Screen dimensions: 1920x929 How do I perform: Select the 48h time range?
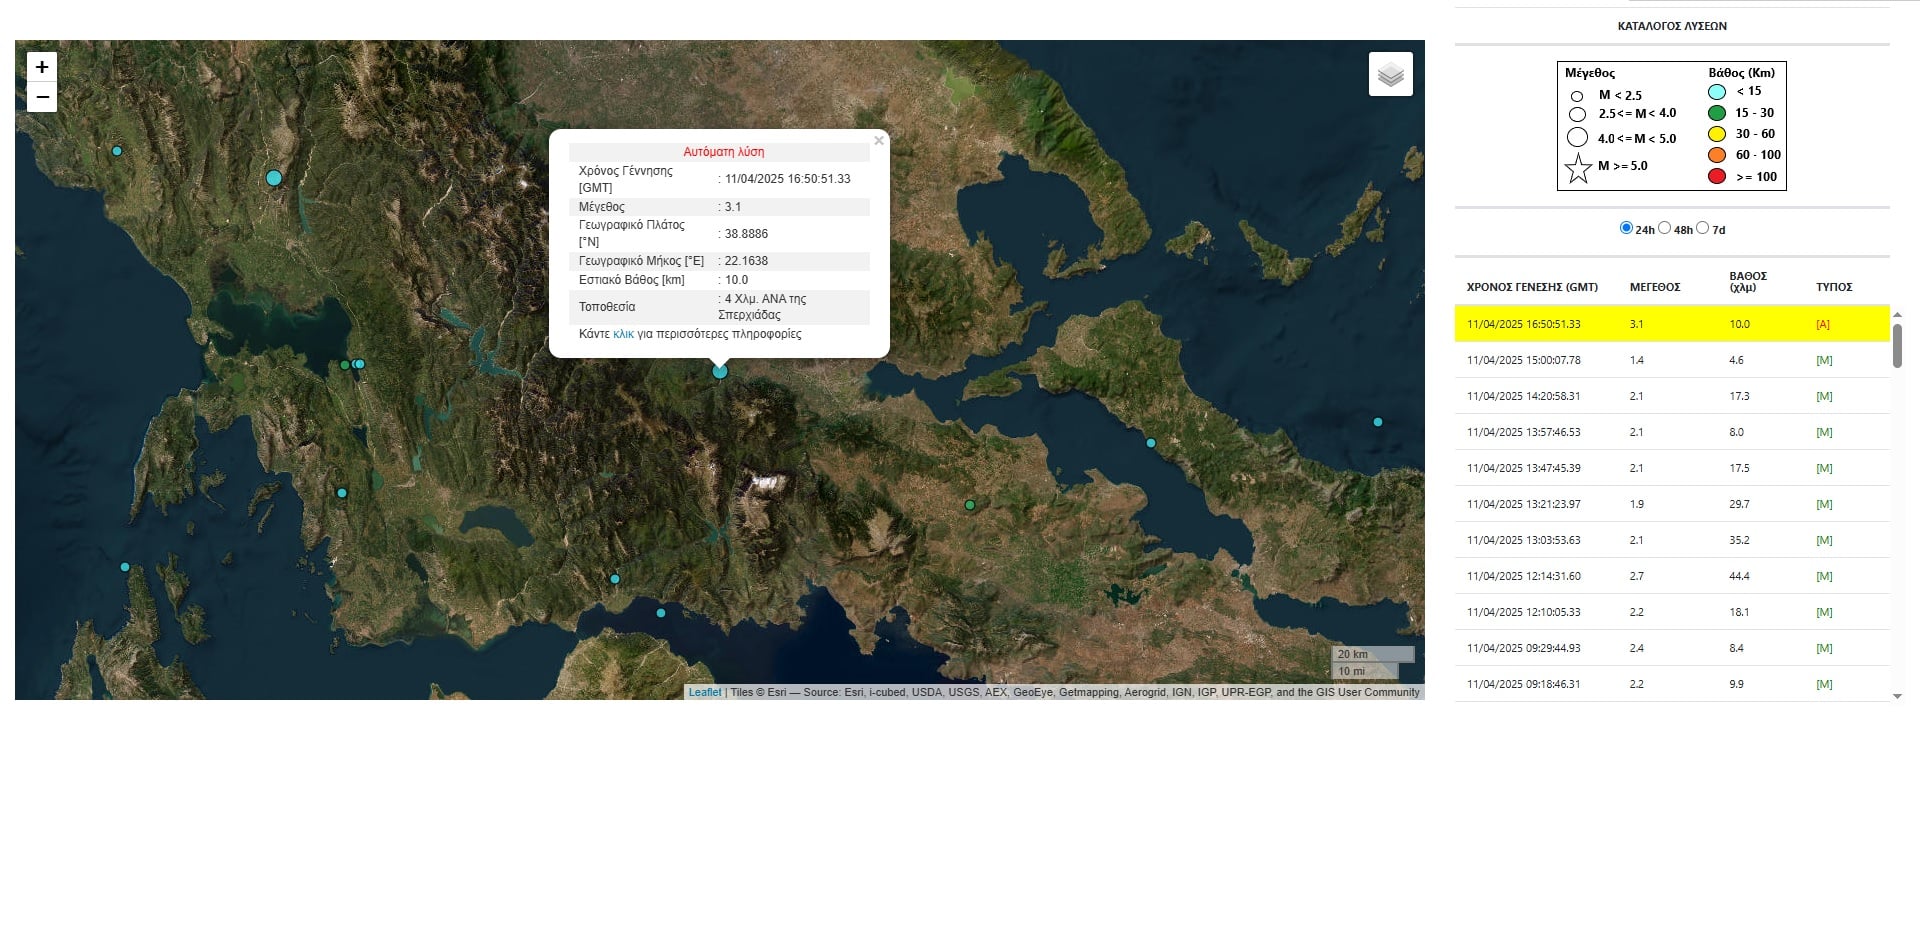tap(1664, 228)
